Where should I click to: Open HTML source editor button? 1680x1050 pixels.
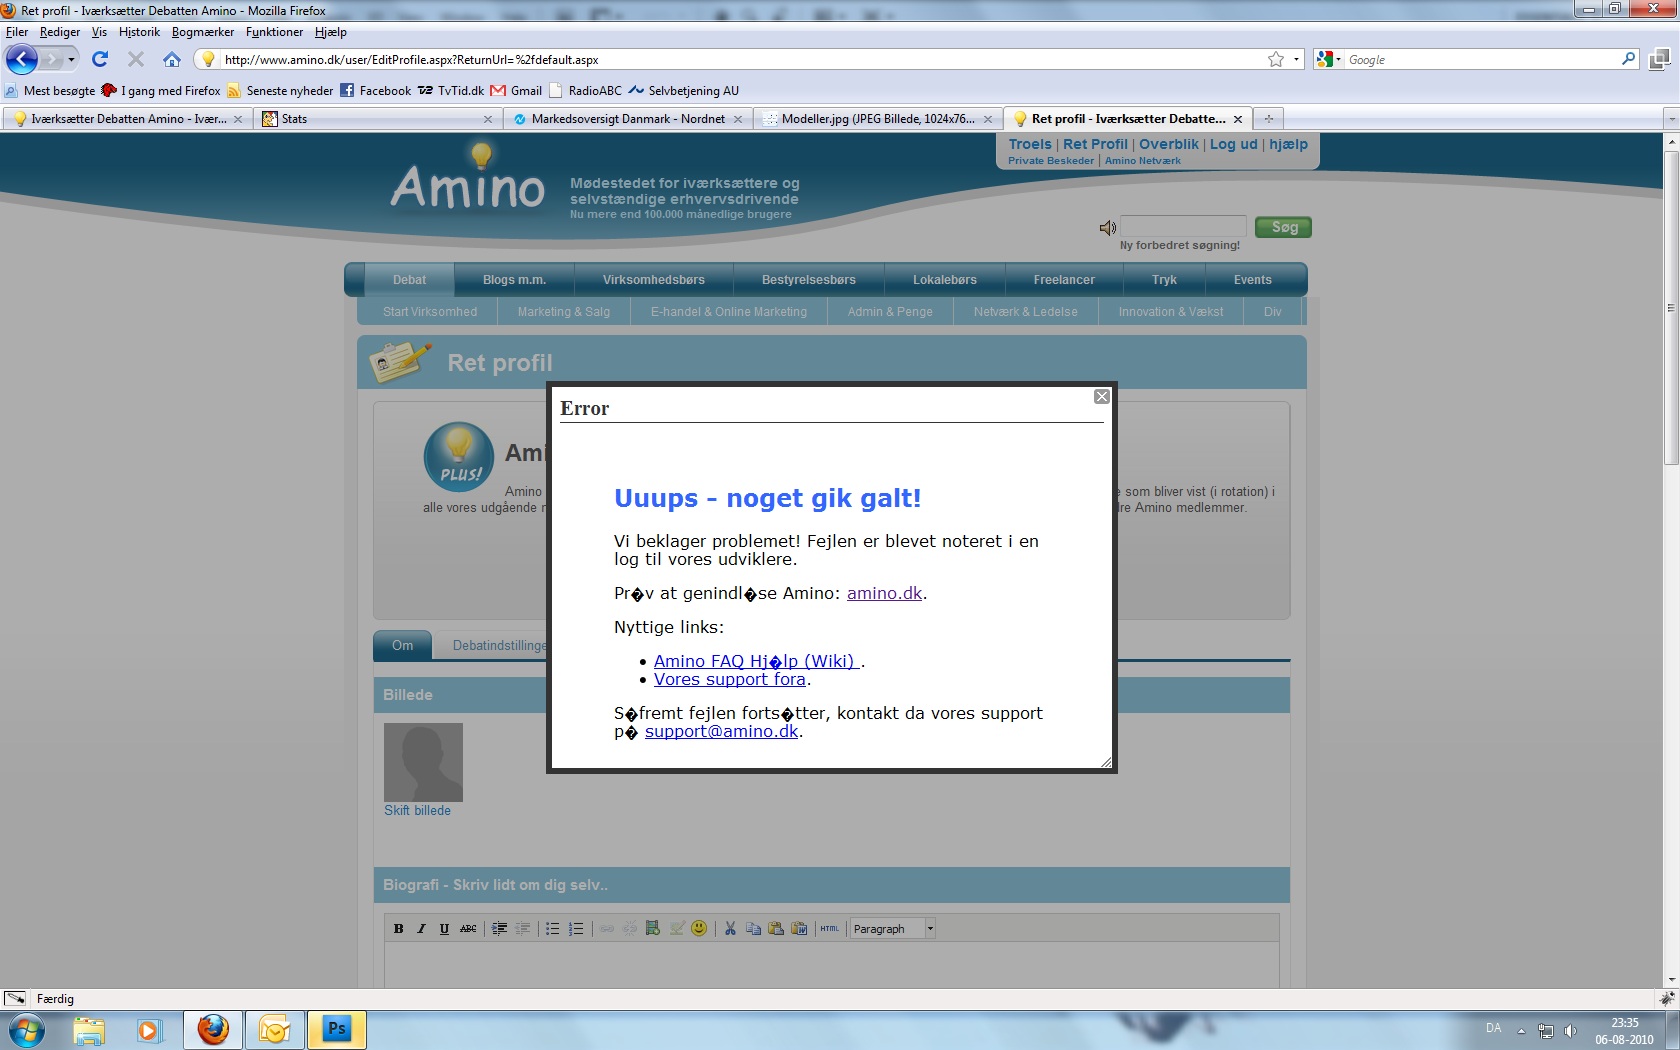point(829,928)
